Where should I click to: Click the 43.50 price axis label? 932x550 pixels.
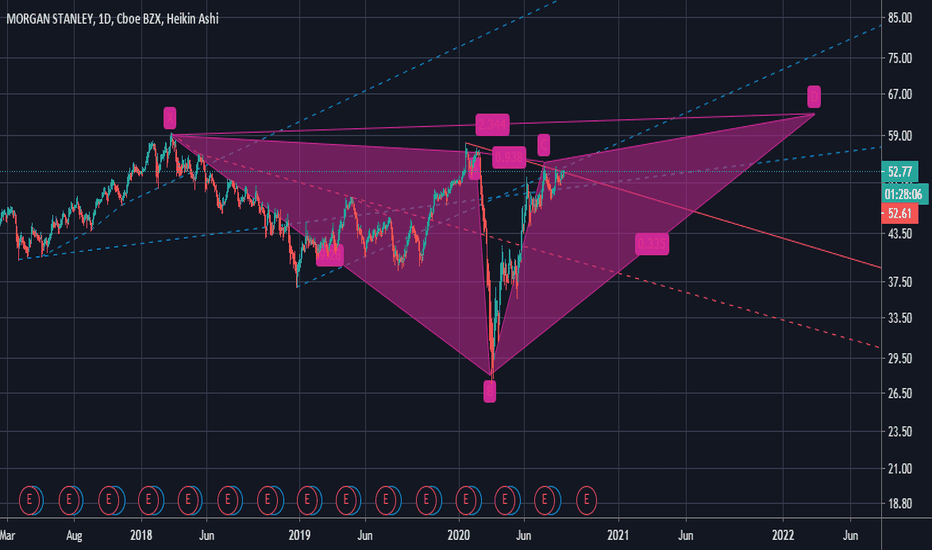[x=899, y=234]
